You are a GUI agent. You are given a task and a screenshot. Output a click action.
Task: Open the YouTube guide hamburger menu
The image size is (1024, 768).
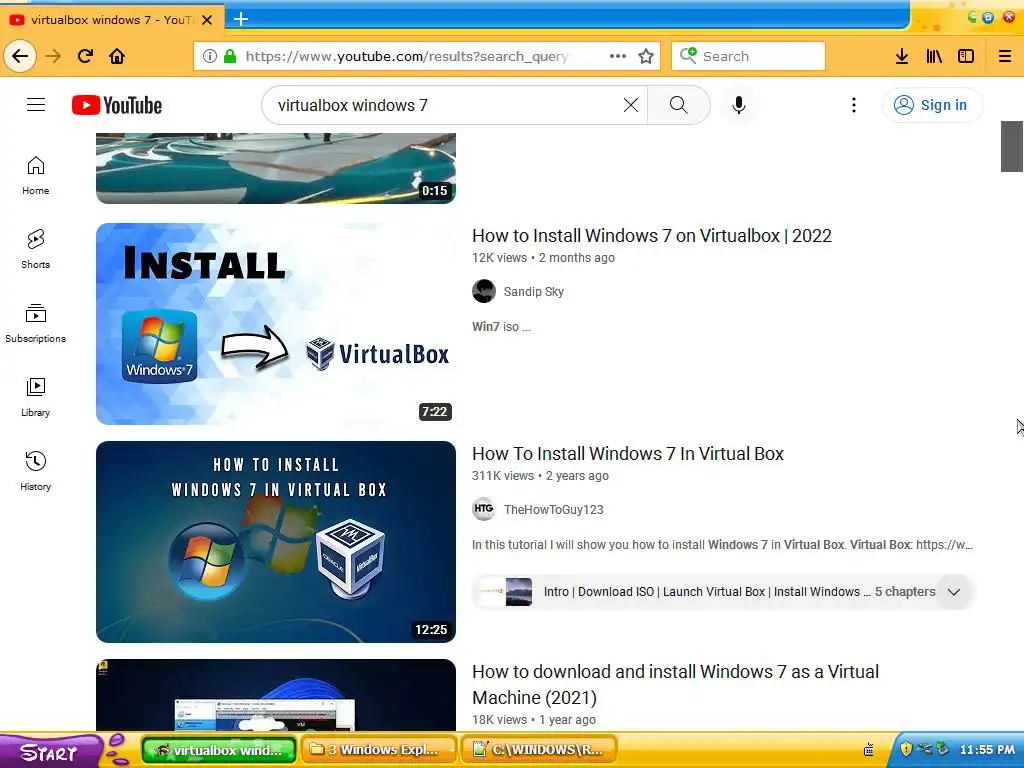click(36, 104)
